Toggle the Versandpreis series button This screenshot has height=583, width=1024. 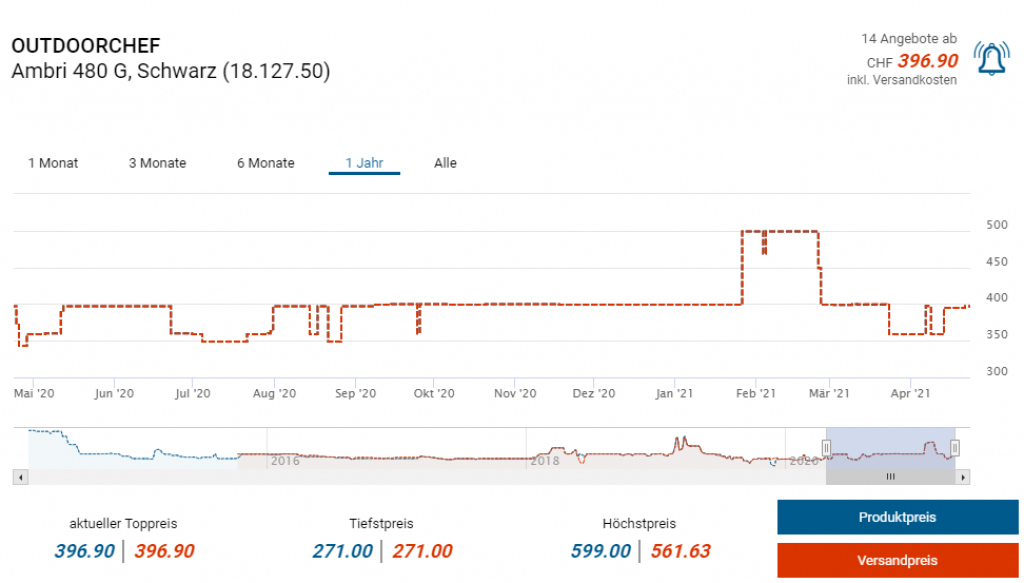[897, 560]
